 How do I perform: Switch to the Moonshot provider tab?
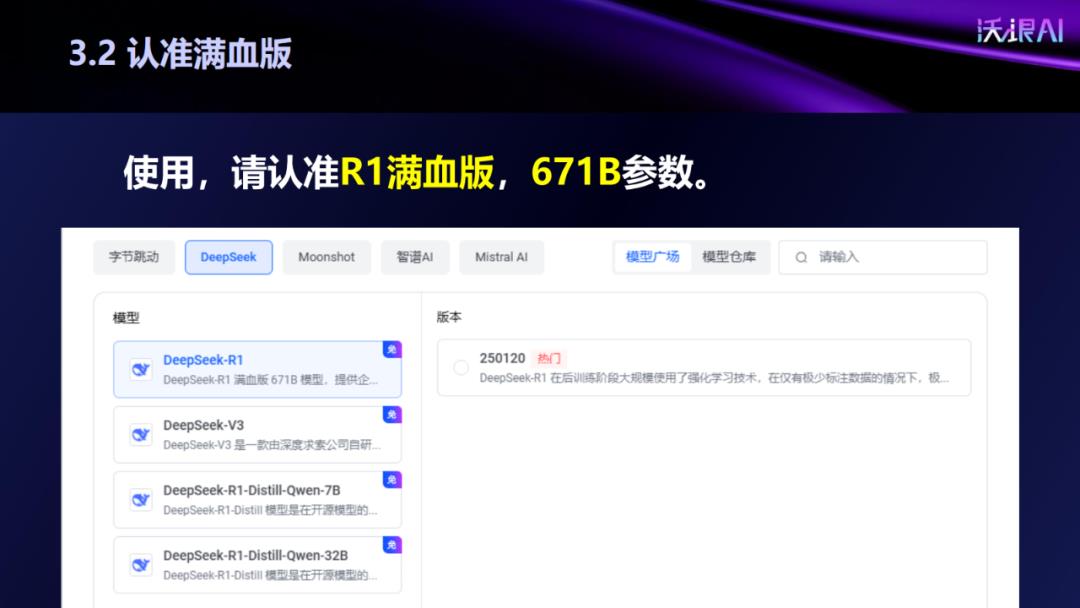point(326,257)
